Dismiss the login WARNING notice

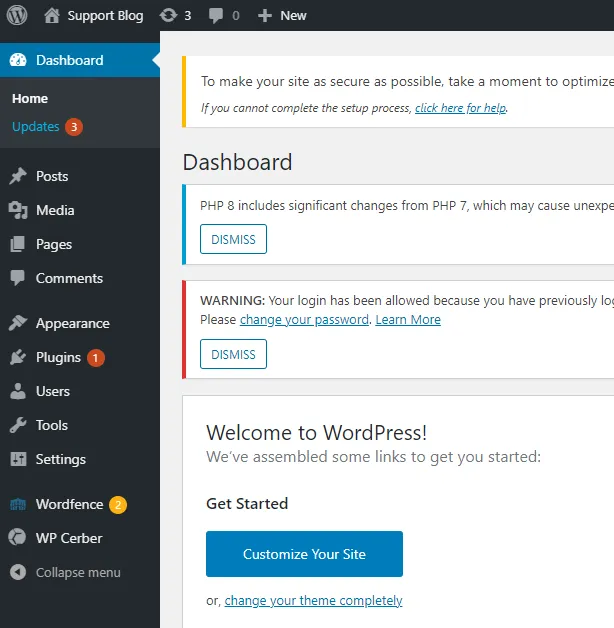[x=234, y=354]
